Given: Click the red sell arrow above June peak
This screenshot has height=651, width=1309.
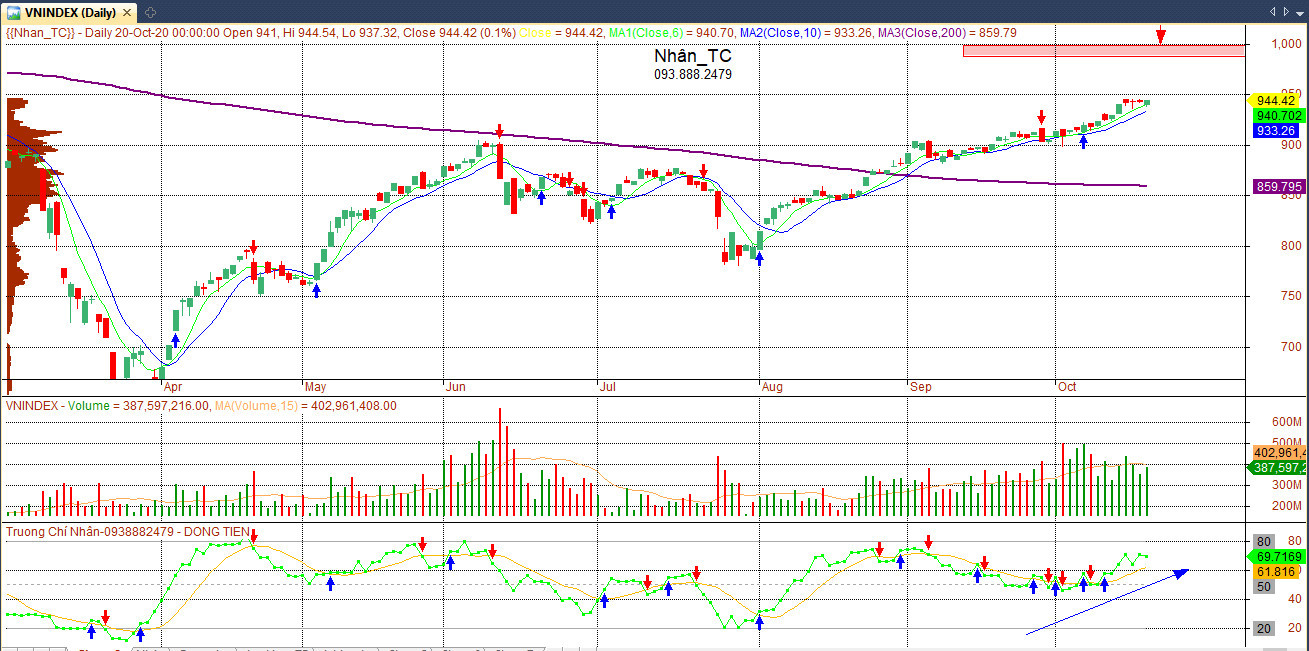Looking at the screenshot, I should coord(499,131).
